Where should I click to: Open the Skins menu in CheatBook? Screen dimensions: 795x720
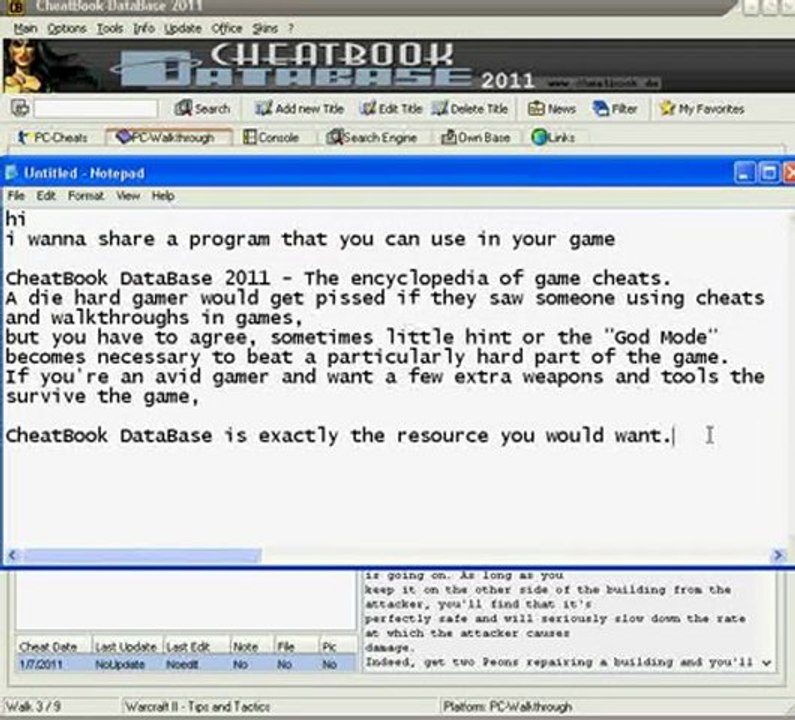(x=265, y=28)
